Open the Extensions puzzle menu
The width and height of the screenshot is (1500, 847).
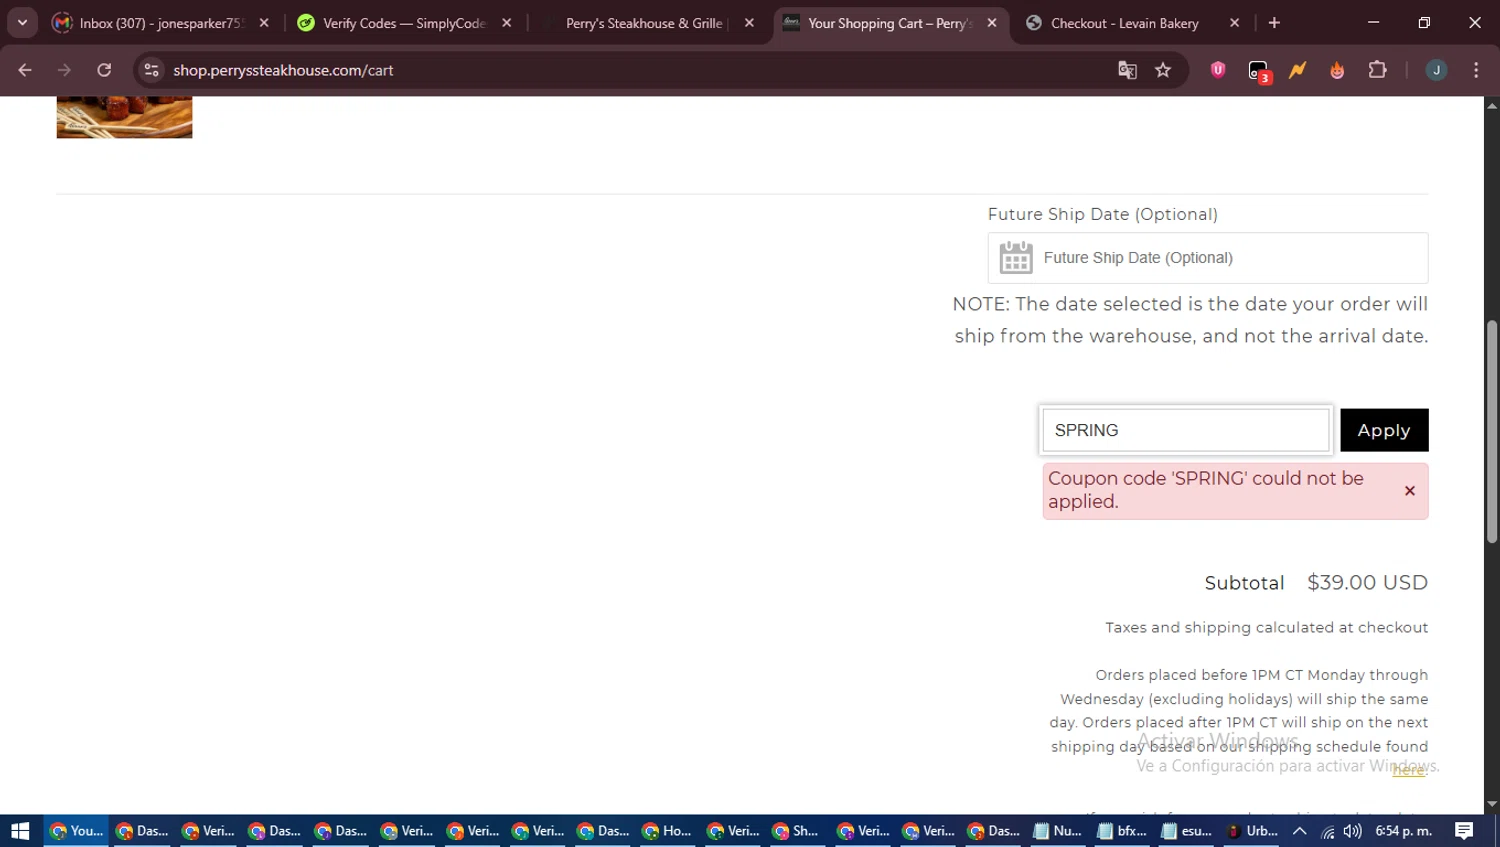(x=1378, y=70)
